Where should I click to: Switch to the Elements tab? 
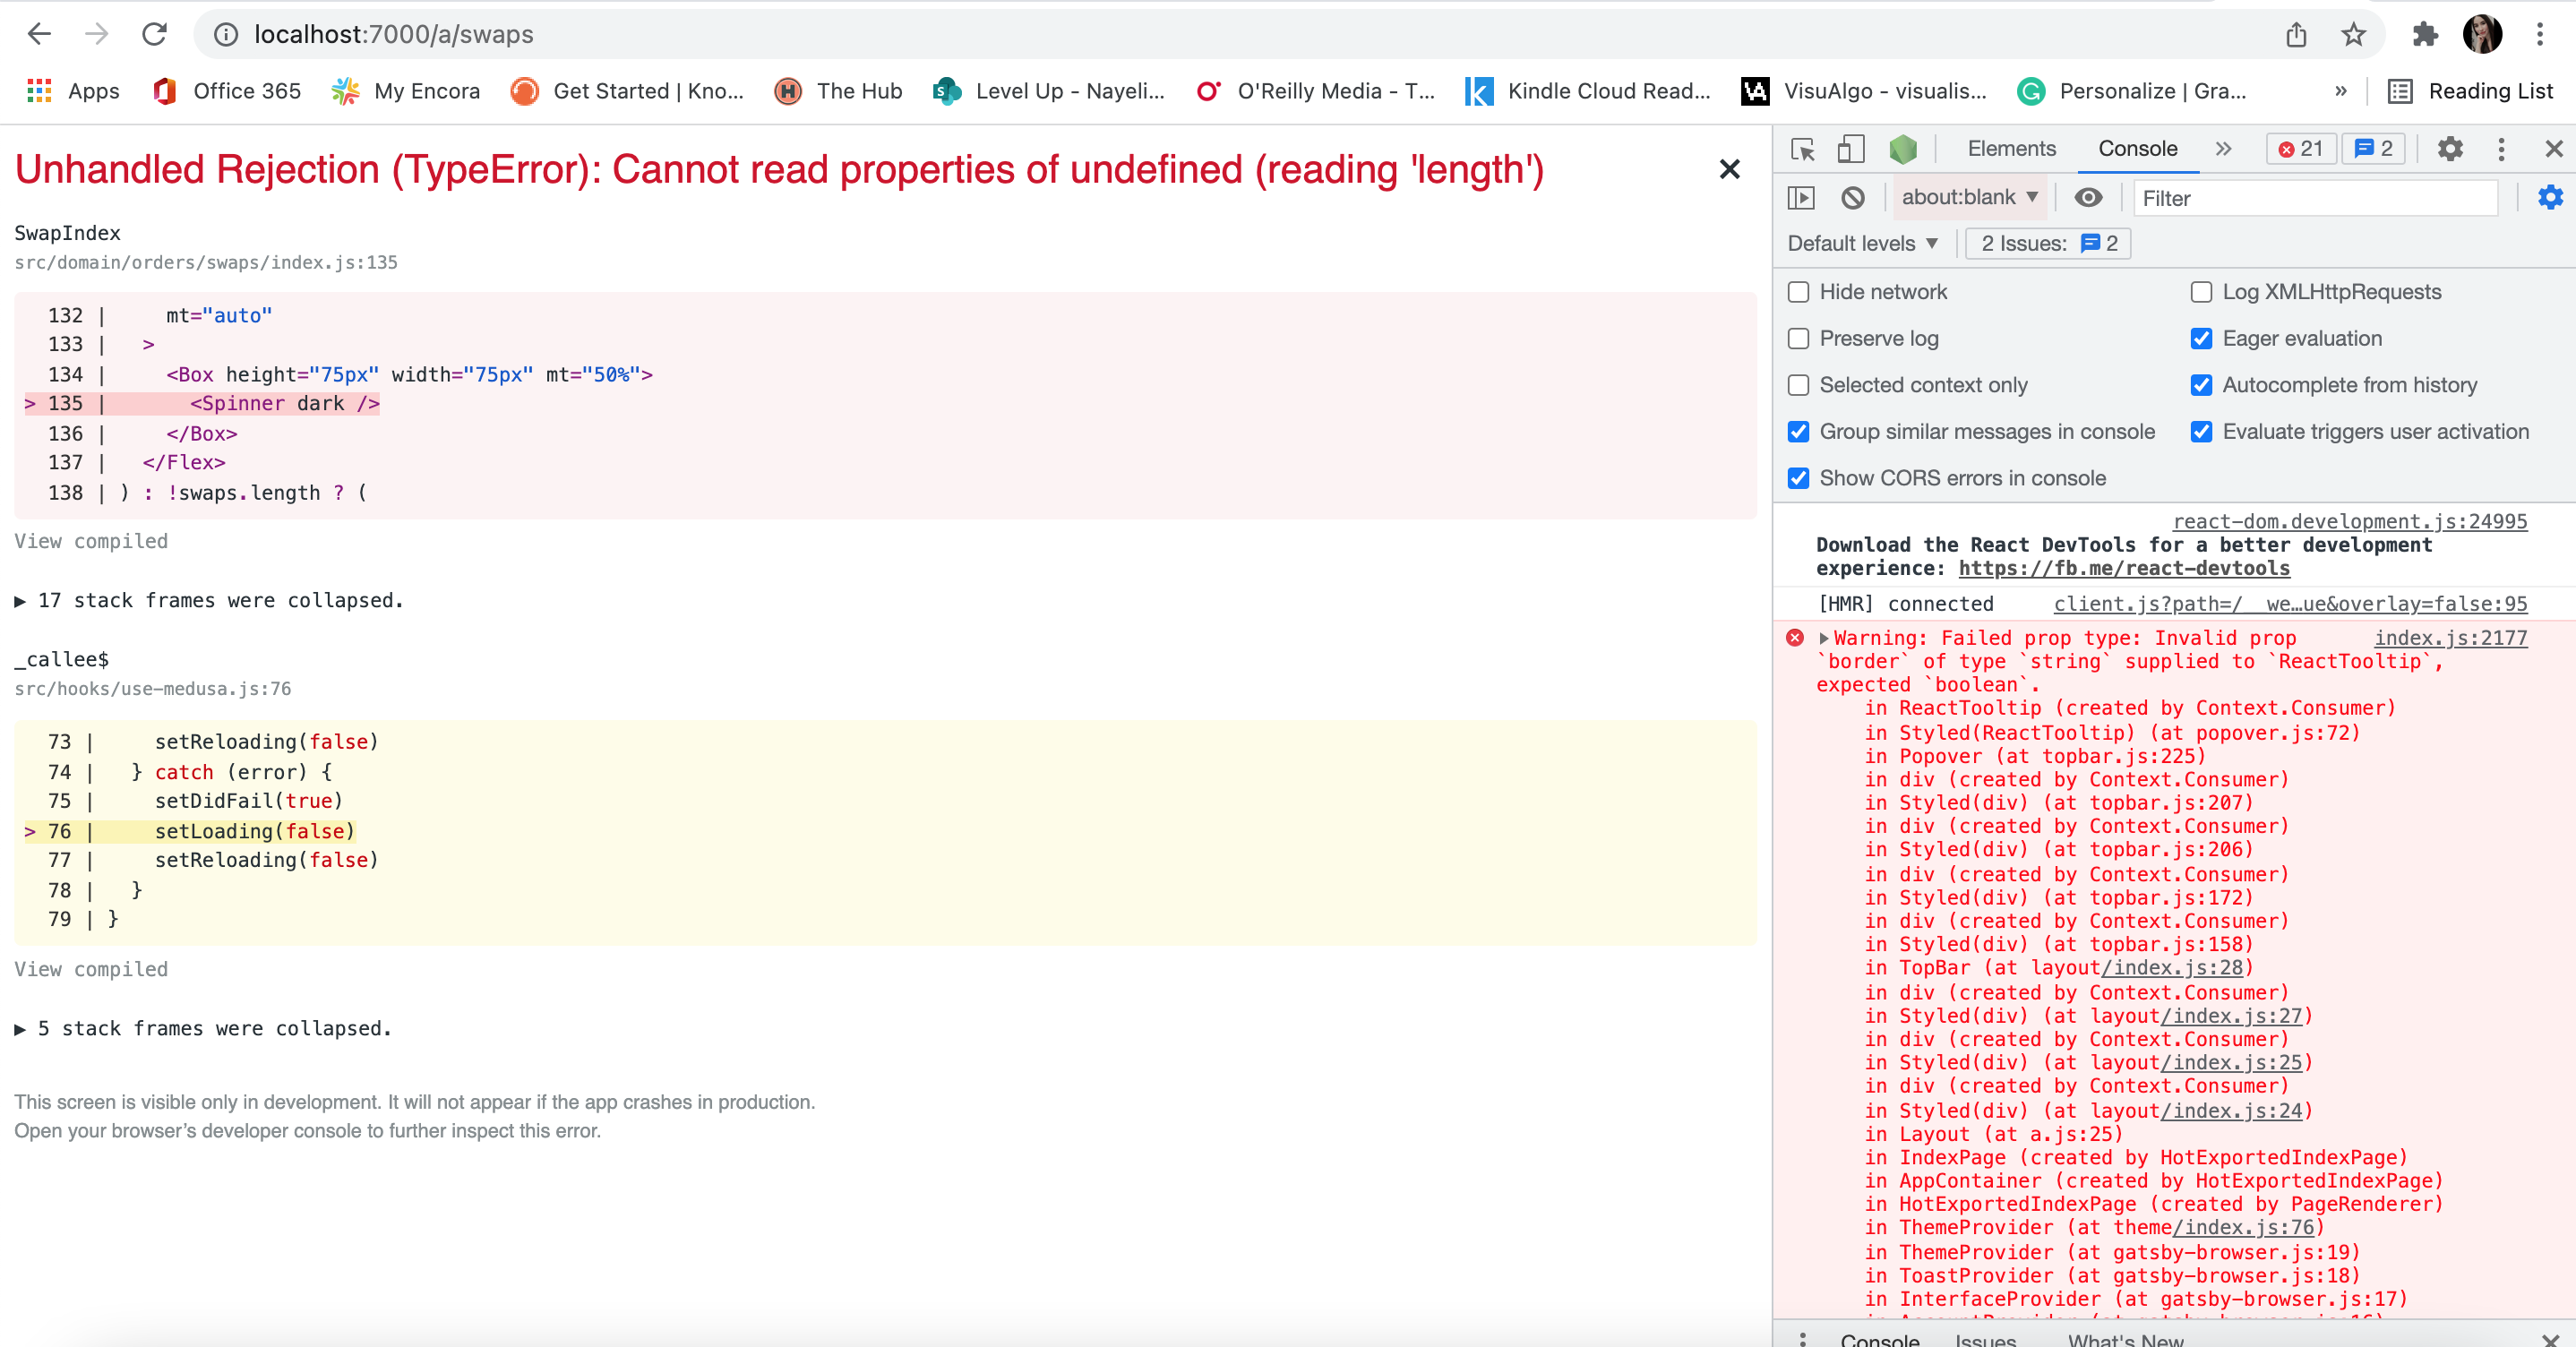[2011, 148]
